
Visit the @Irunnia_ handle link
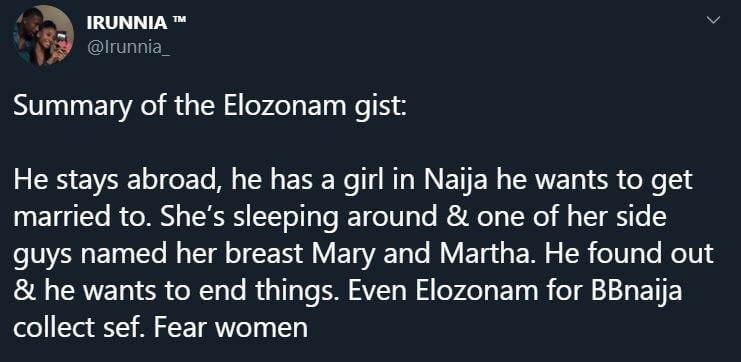coord(129,48)
